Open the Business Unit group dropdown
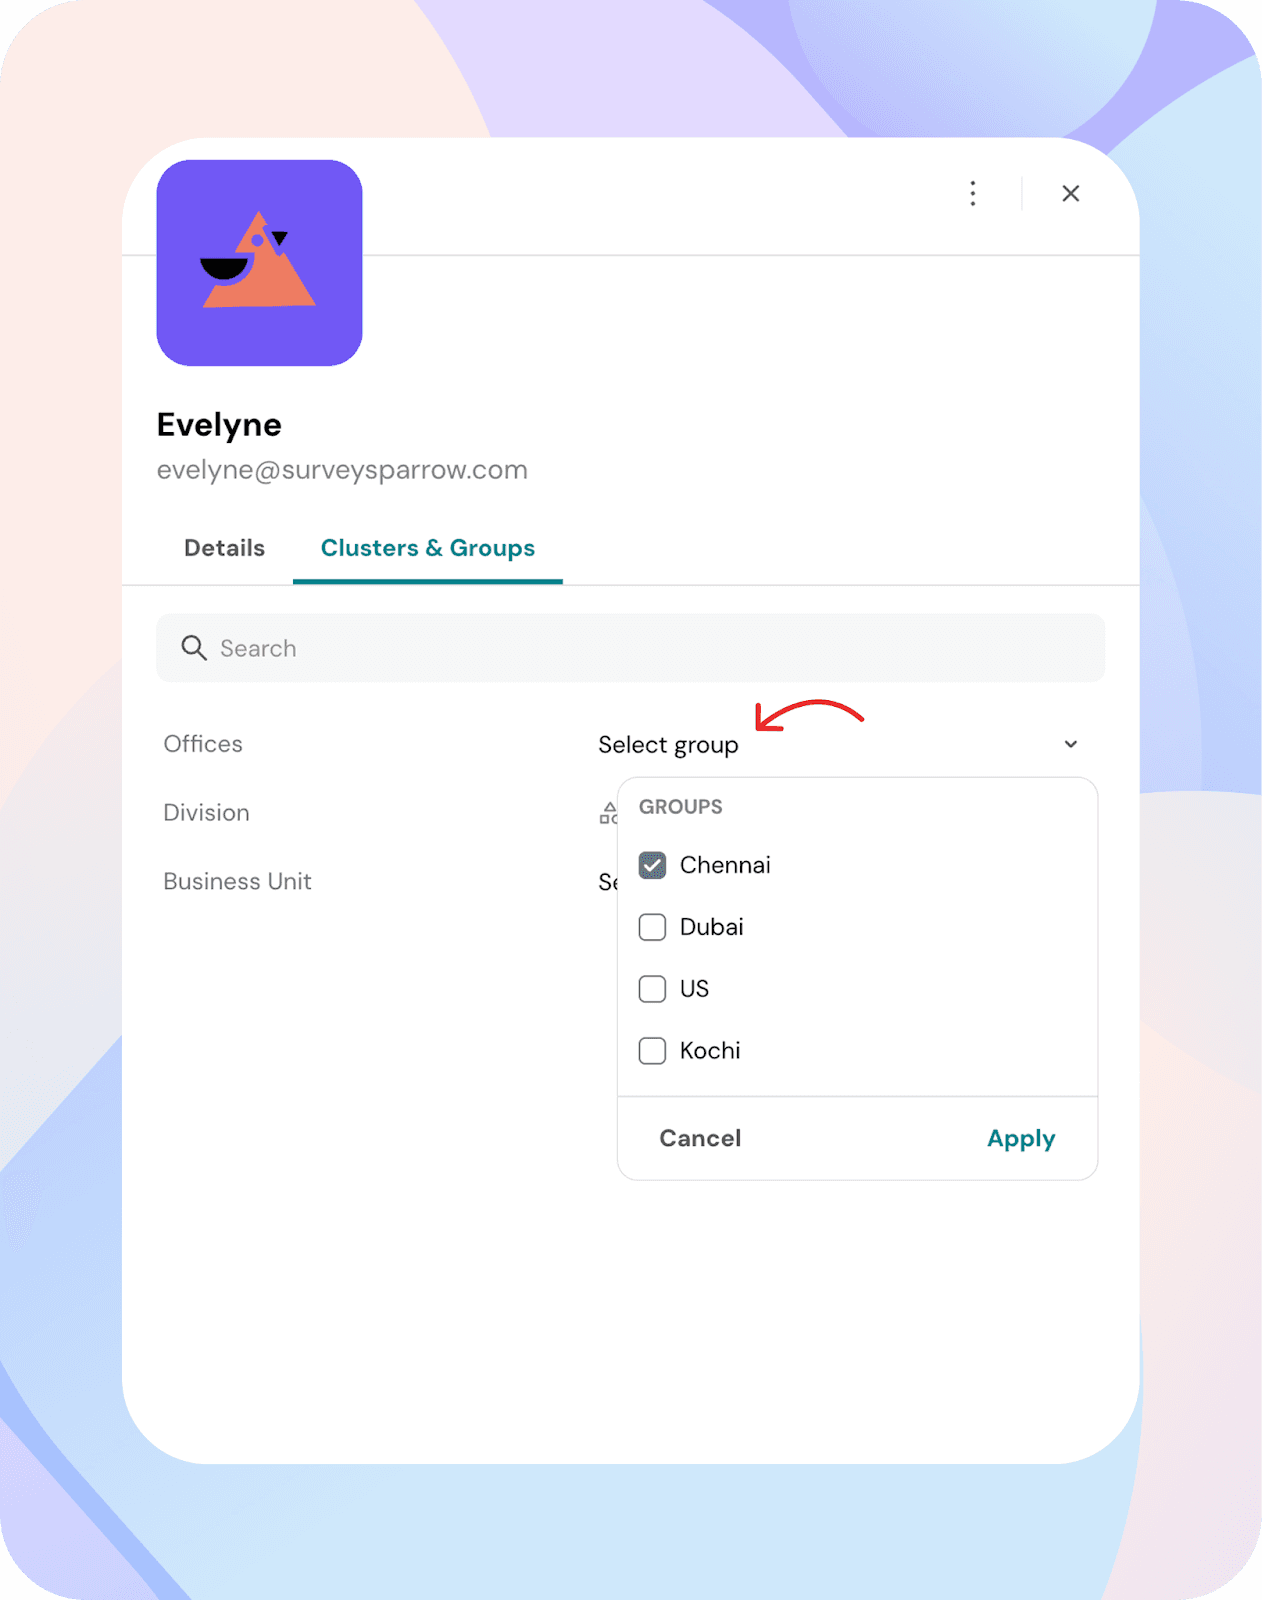The image size is (1262, 1600). point(607,882)
